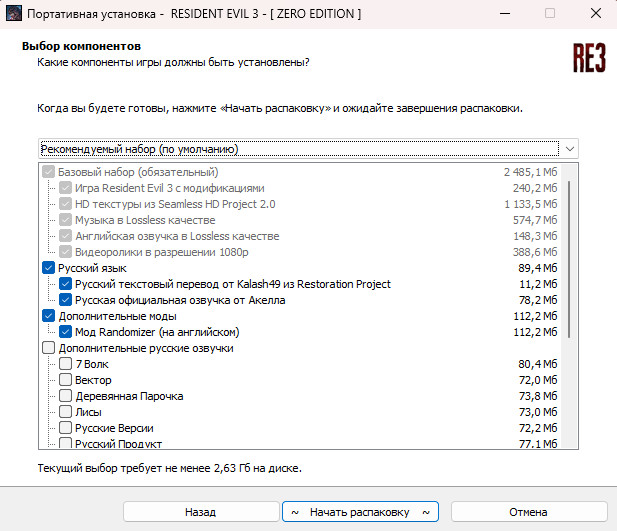The height and width of the screenshot is (531, 617).
Task: Open the Рекомендуемый набор component set dropdown
Action: [x=308, y=149]
